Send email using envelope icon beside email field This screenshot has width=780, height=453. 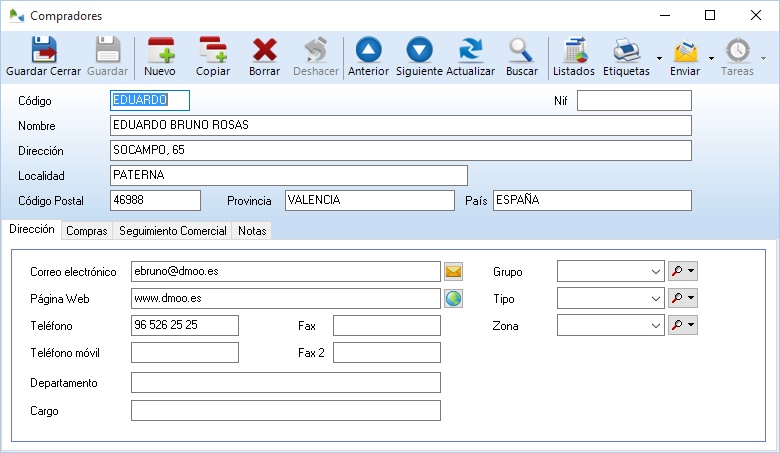454,271
